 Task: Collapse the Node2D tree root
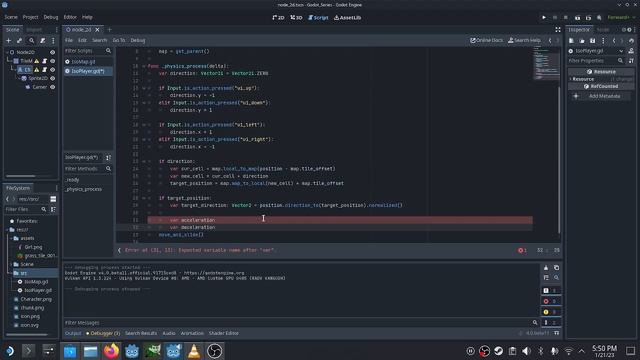click(7, 52)
